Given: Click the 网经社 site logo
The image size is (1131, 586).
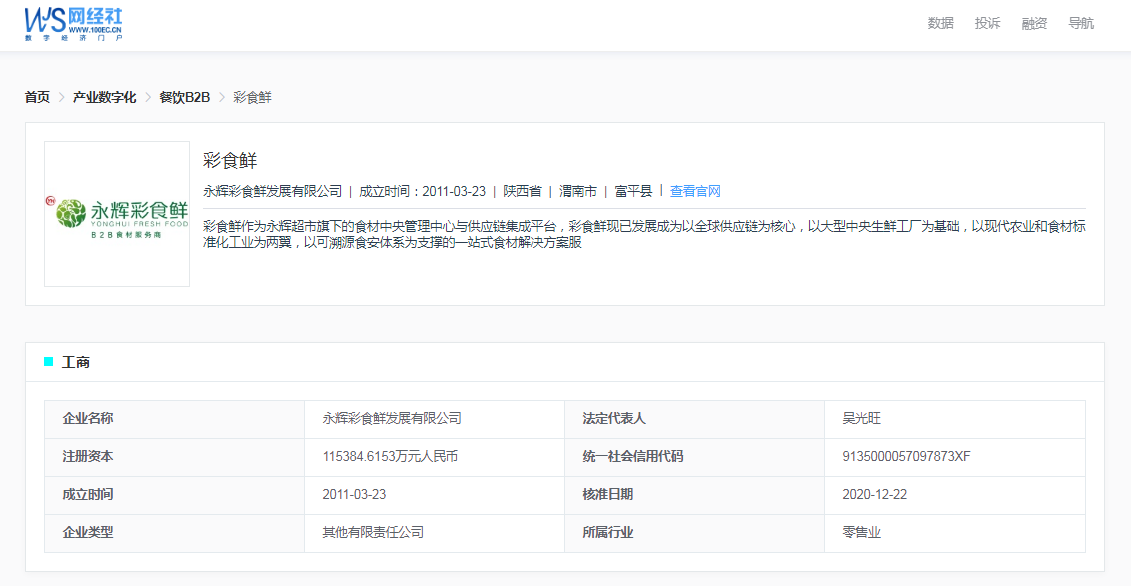Looking at the screenshot, I should (73, 23).
